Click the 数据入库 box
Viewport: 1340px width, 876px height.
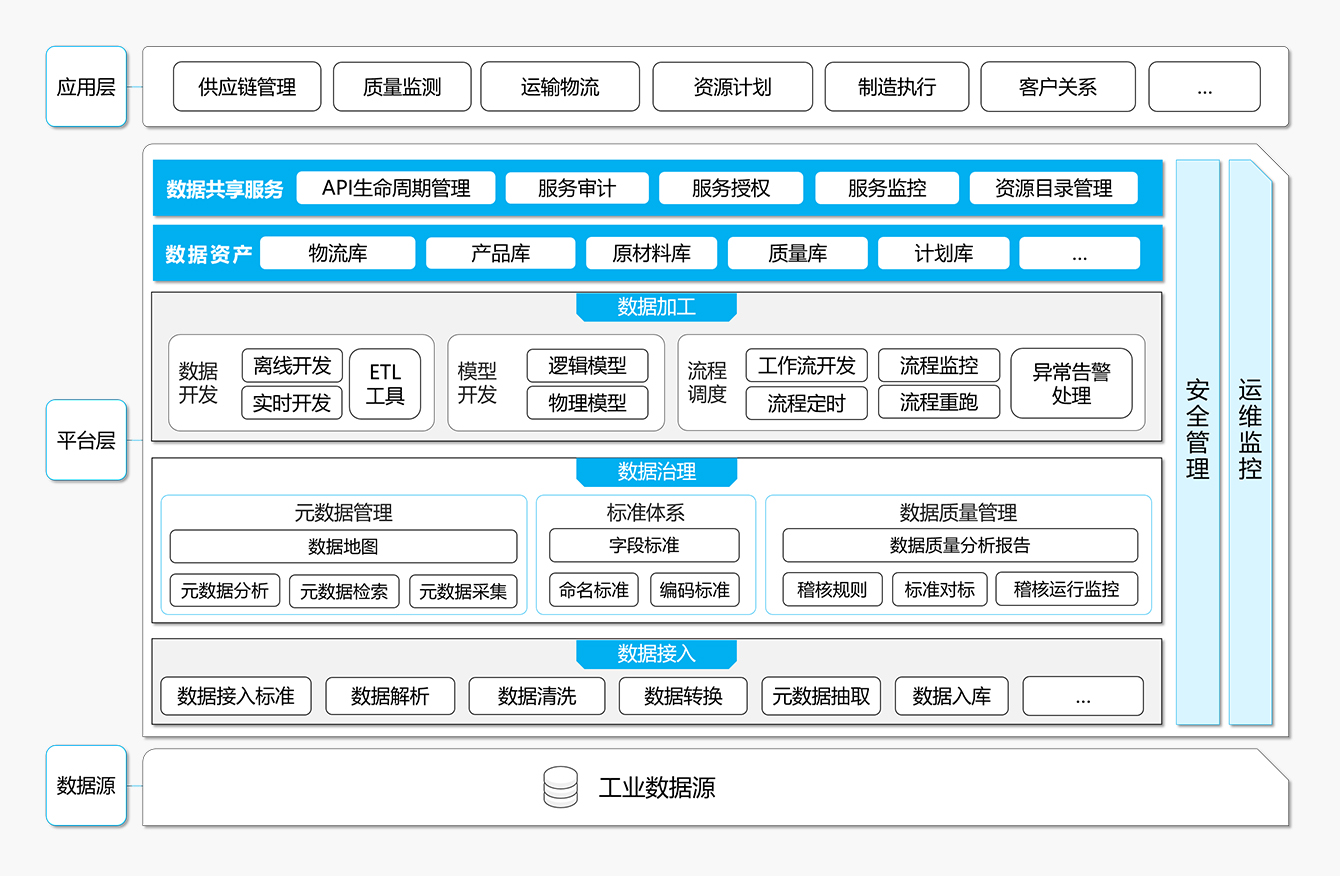point(952,696)
